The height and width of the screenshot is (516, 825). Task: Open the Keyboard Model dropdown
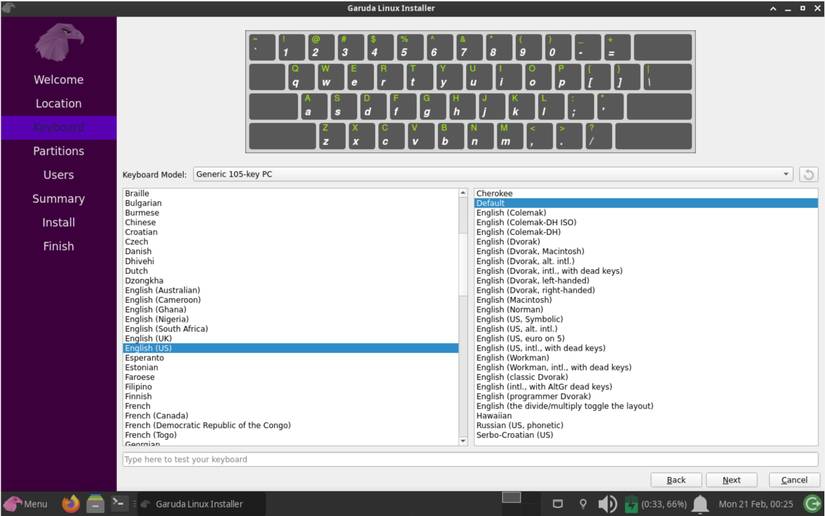pyautogui.click(x=493, y=174)
